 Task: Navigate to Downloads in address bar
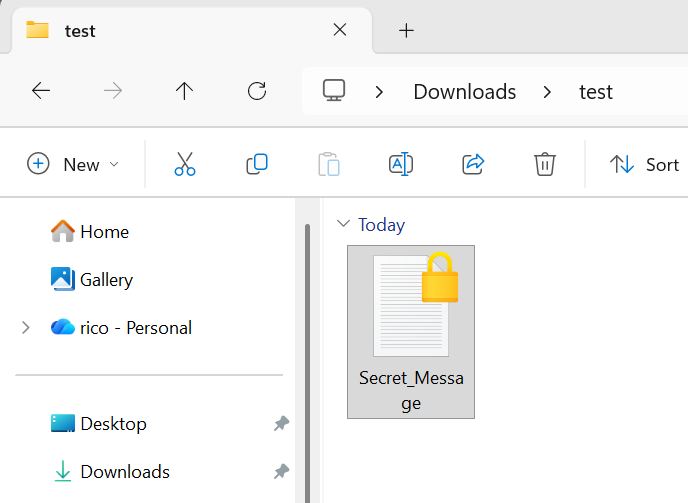click(465, 92)
